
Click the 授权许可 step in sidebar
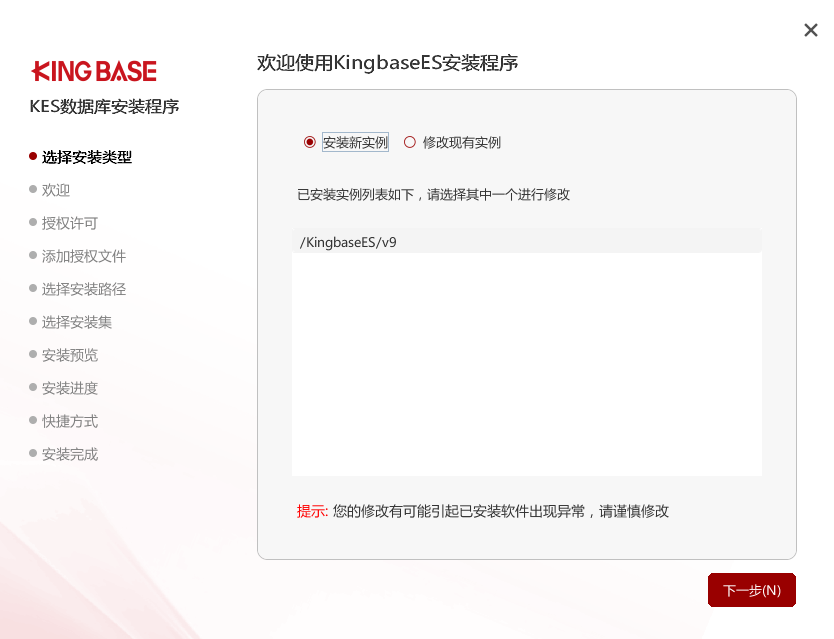pos(70,223)
